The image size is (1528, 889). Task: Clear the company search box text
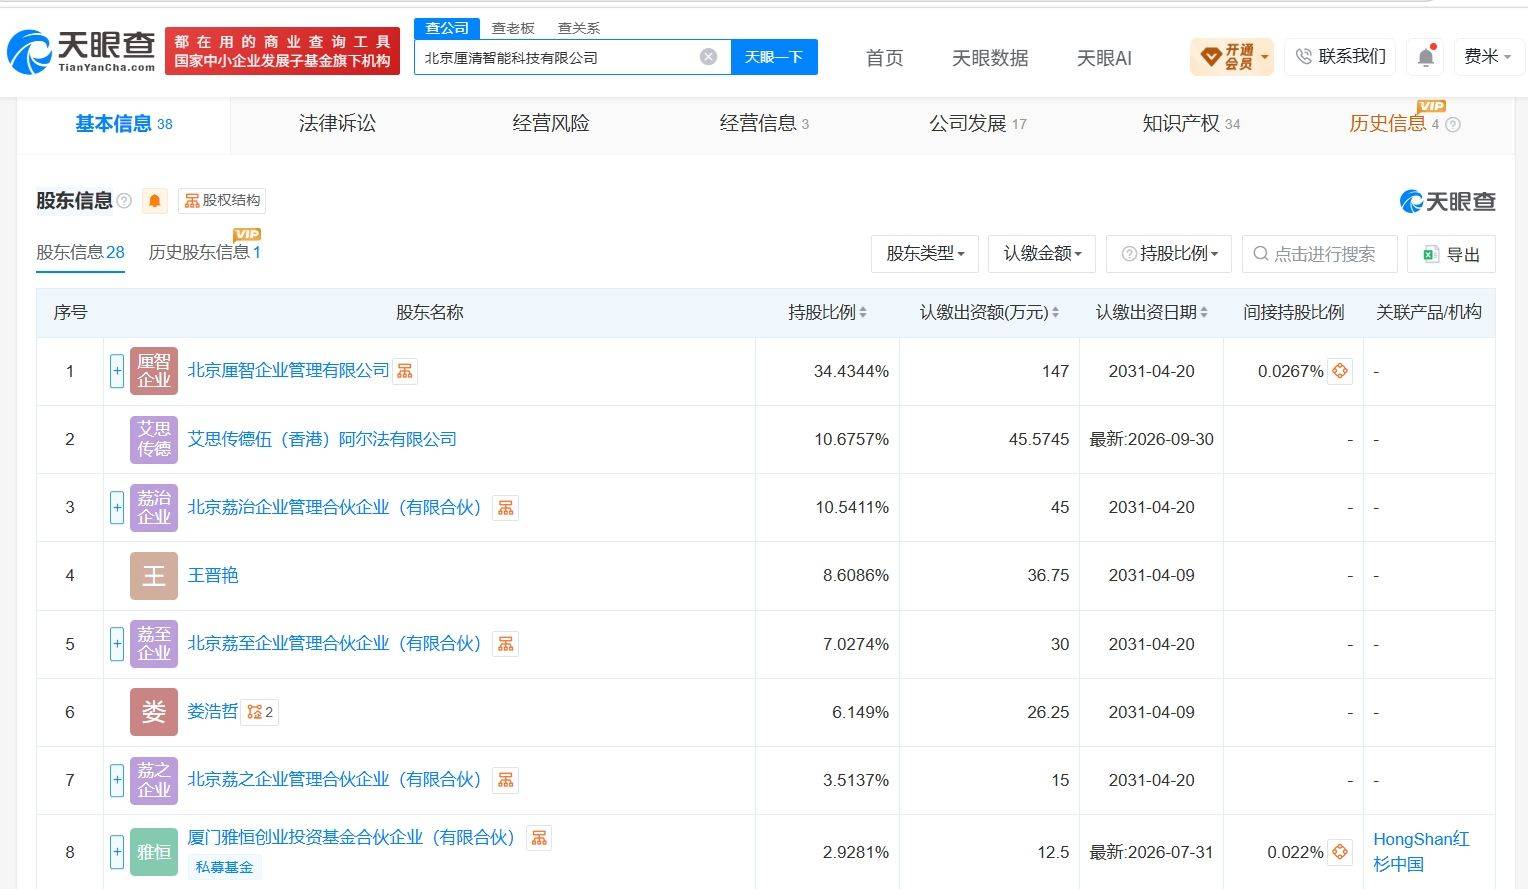(x=708, y=57)
